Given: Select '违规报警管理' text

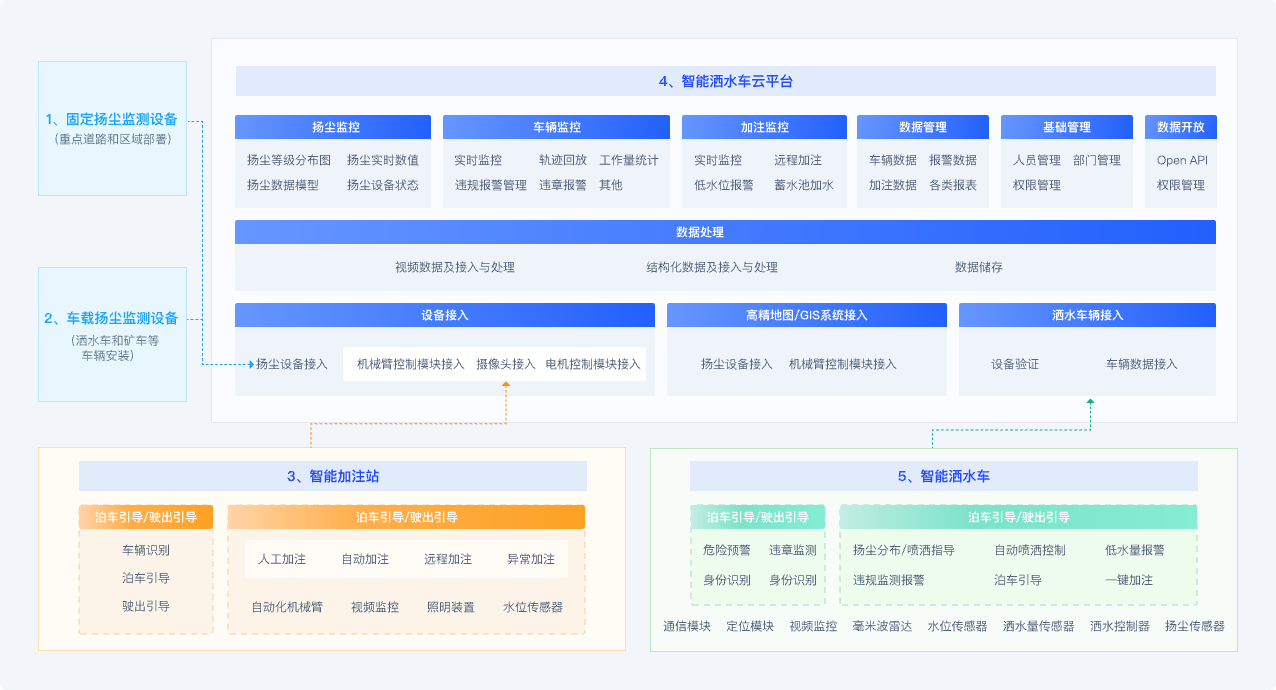Looking at the screenshot, I should [491, 185].
